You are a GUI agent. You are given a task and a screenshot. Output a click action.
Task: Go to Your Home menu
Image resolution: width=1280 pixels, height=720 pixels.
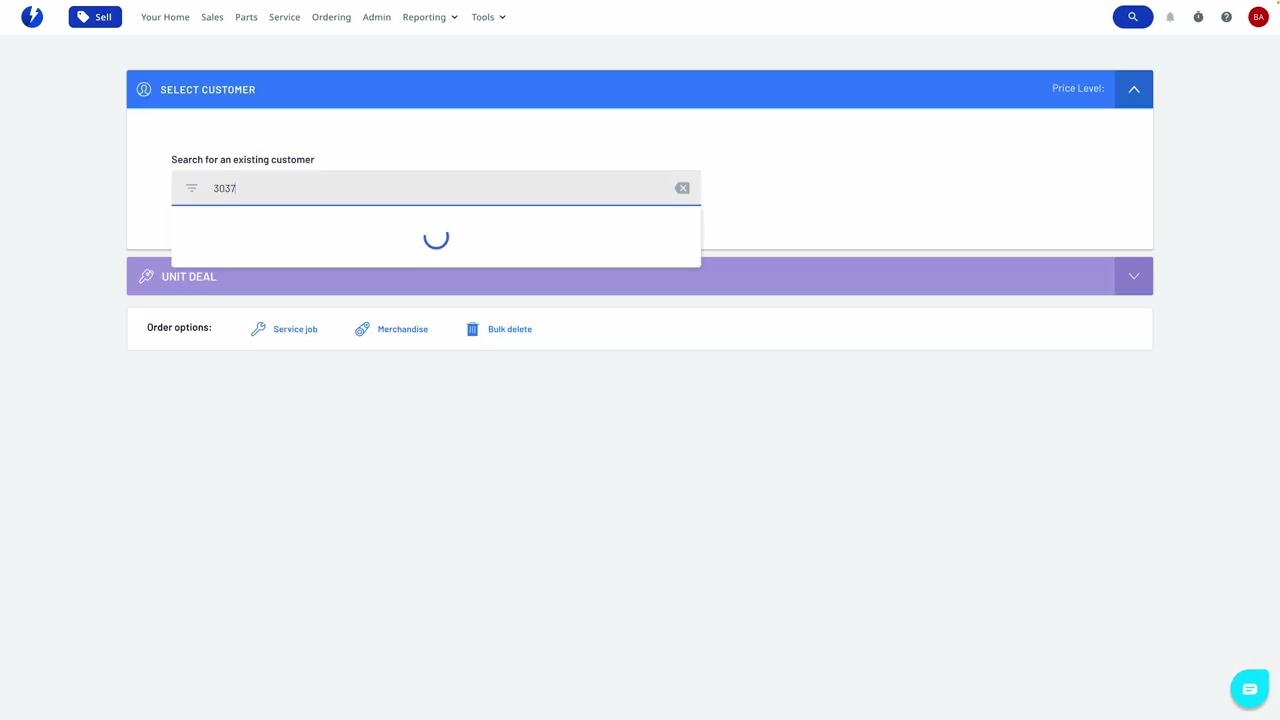[165, 17]
